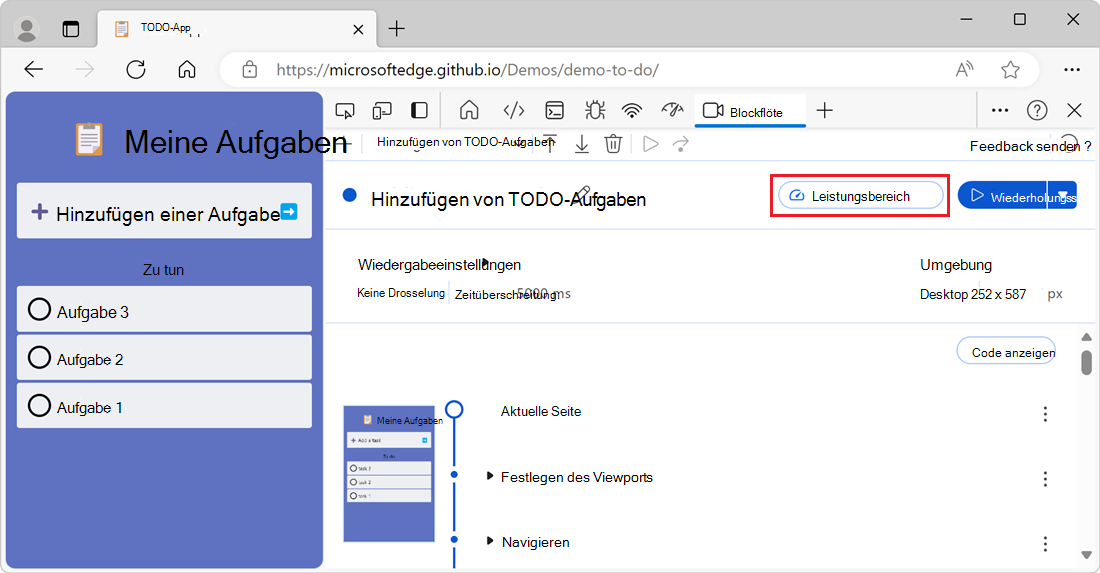Open the tab actions menu icon

coord(71,29)
